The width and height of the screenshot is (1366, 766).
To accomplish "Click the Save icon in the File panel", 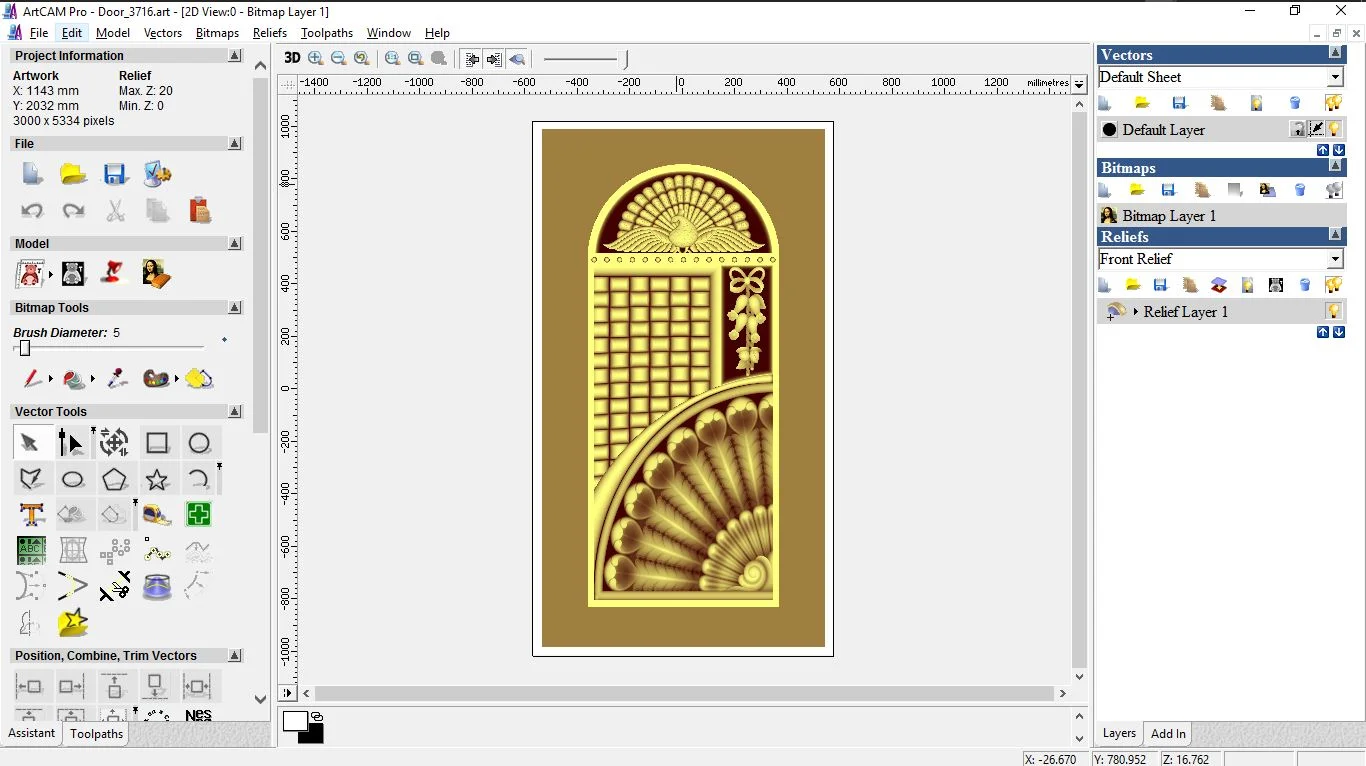I will [x=115, y=174].
